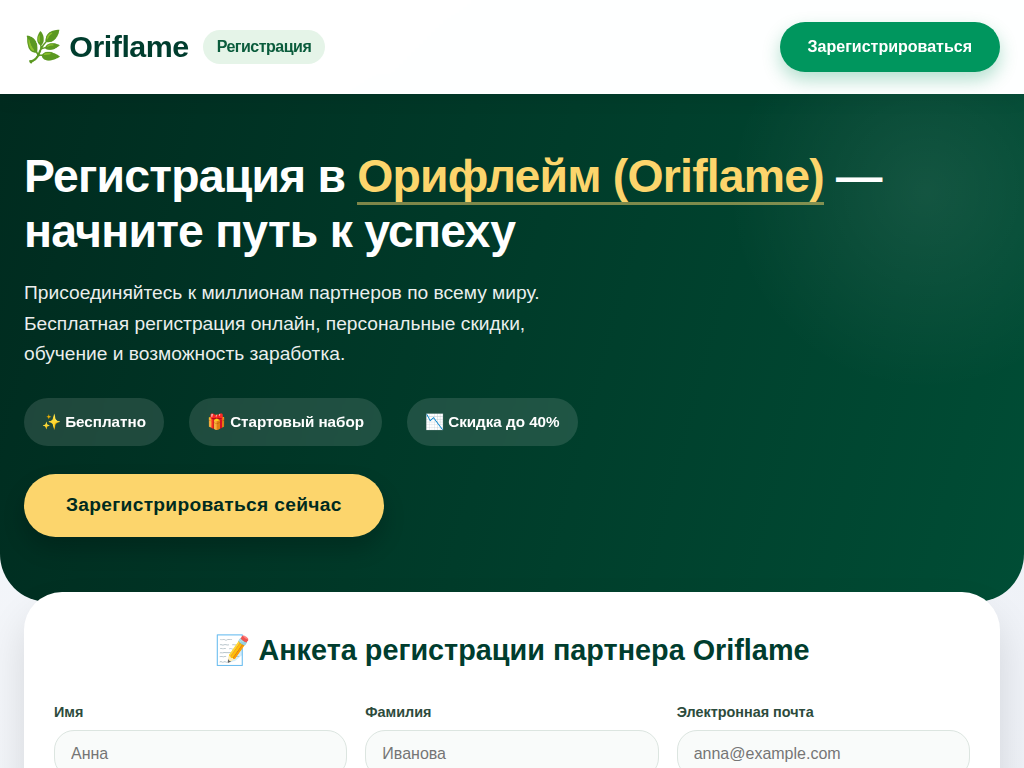1024x768 pixels.
Task: Focus the Имя input field
Action: pyautogui.click(x=200, y=751)
